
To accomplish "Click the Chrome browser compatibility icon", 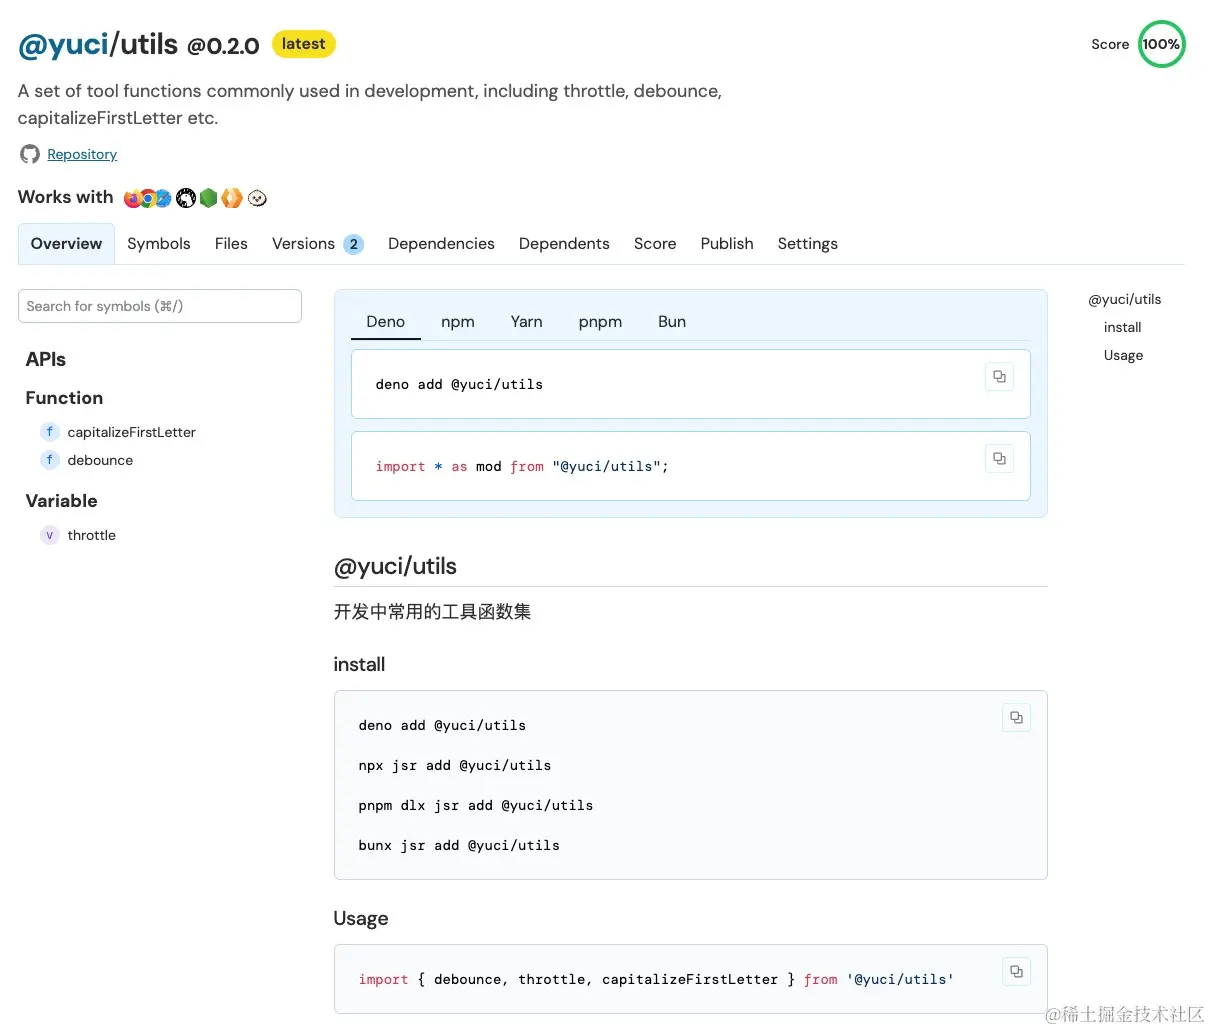I will 147,198.
